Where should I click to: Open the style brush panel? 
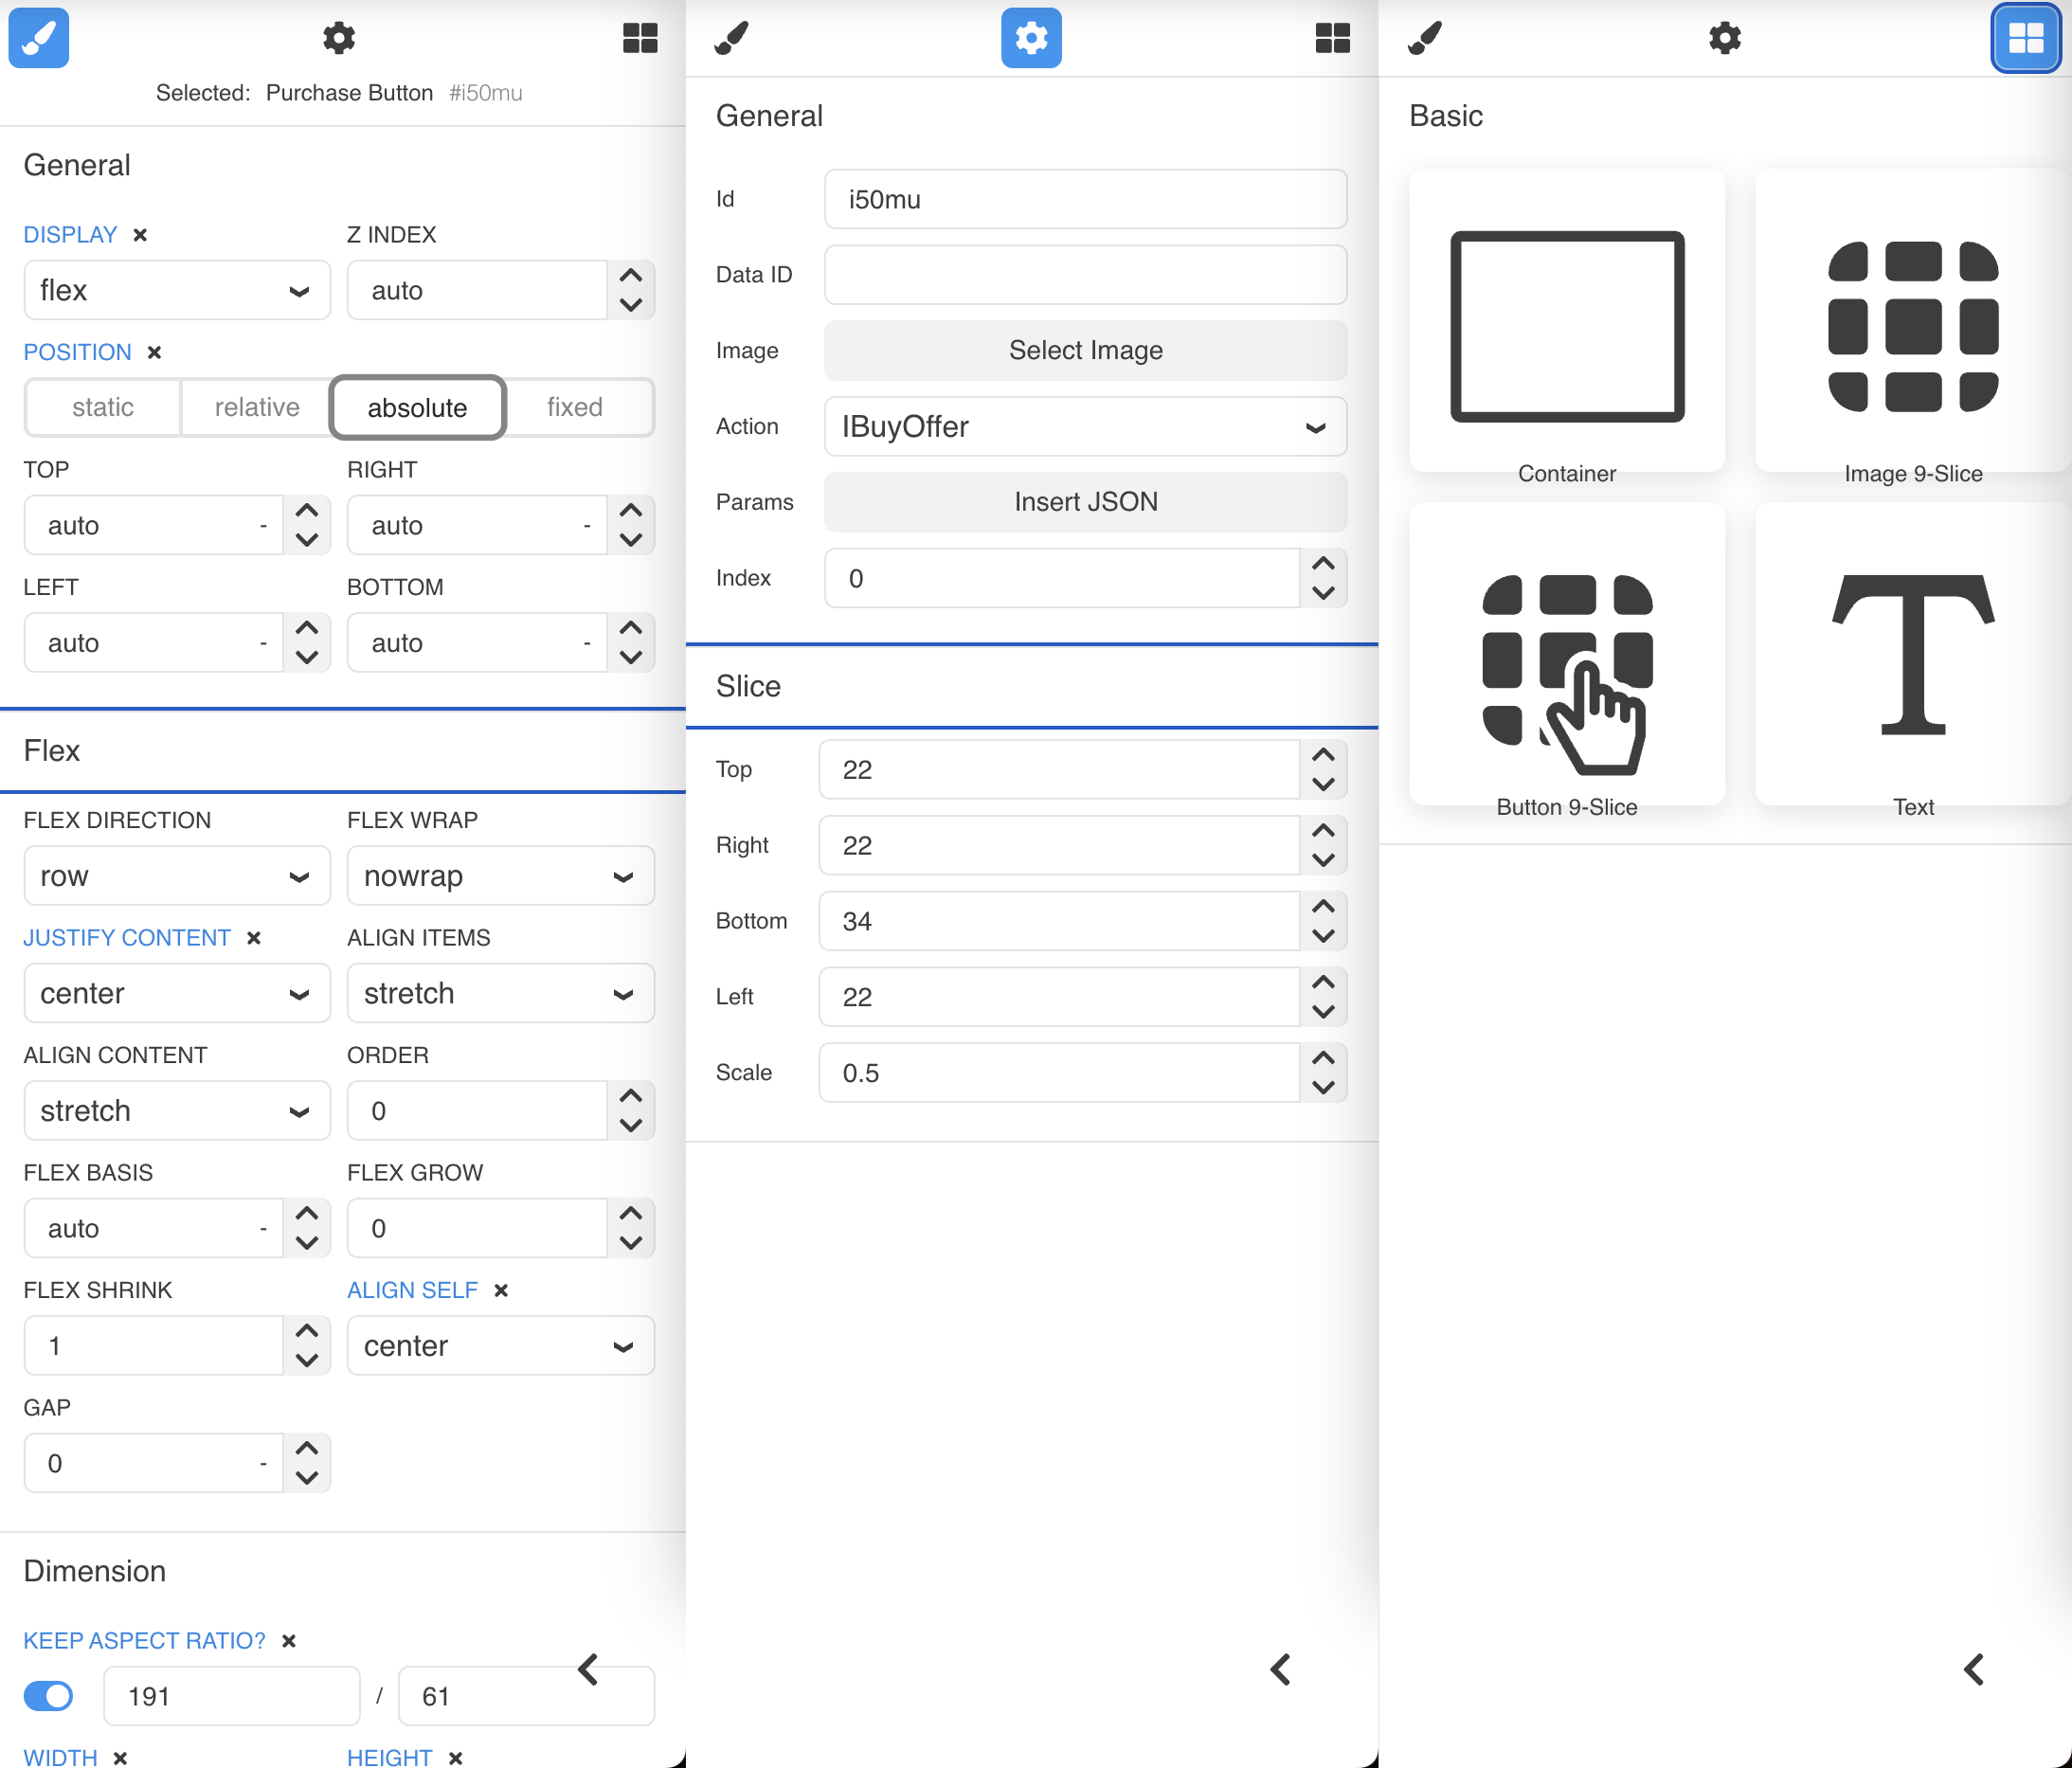point(38,38)
